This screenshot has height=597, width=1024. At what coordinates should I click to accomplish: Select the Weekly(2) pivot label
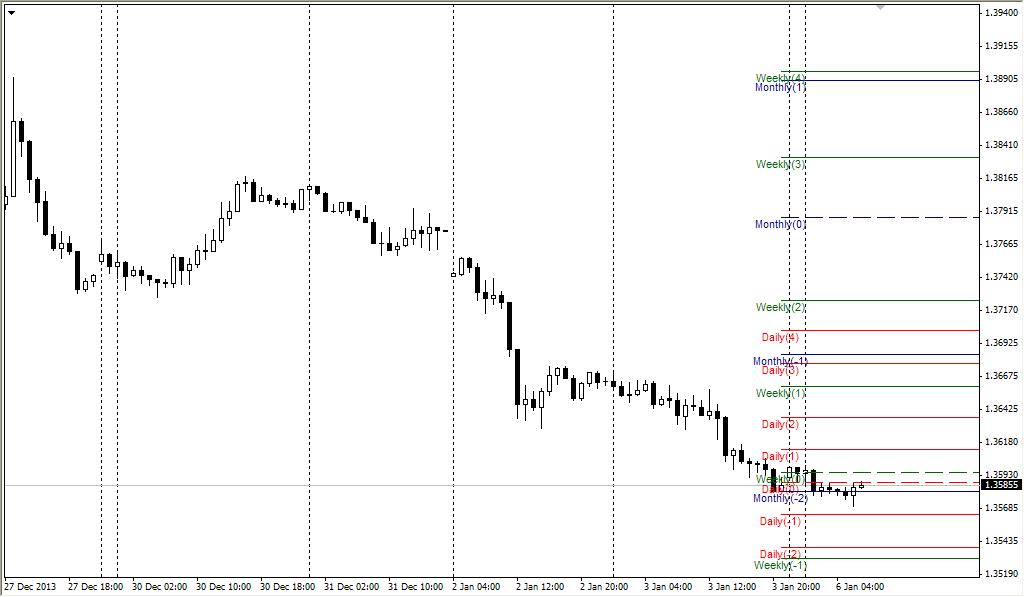click(x=780, y=307)
